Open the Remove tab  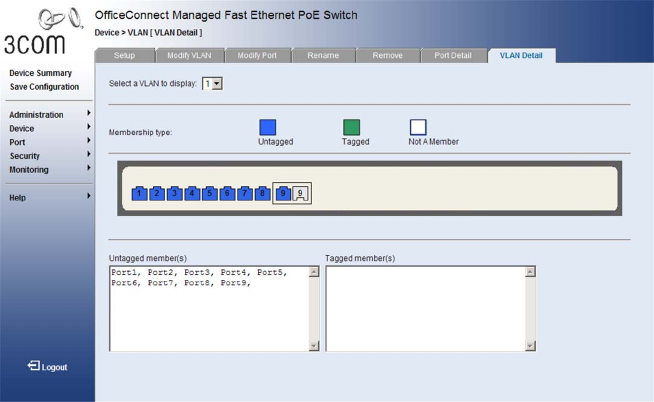point(387,55)
